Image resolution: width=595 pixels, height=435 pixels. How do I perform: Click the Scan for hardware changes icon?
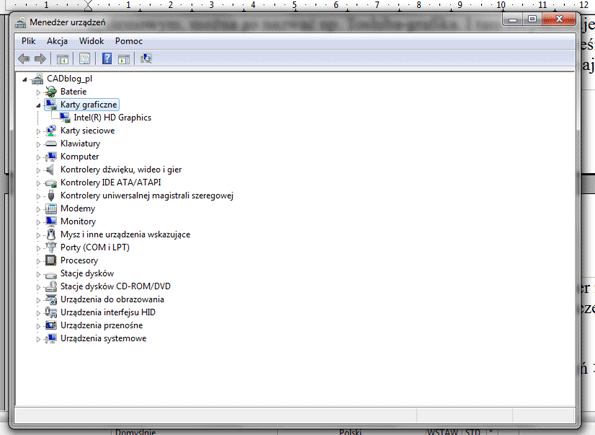click(x=146, y=58)
